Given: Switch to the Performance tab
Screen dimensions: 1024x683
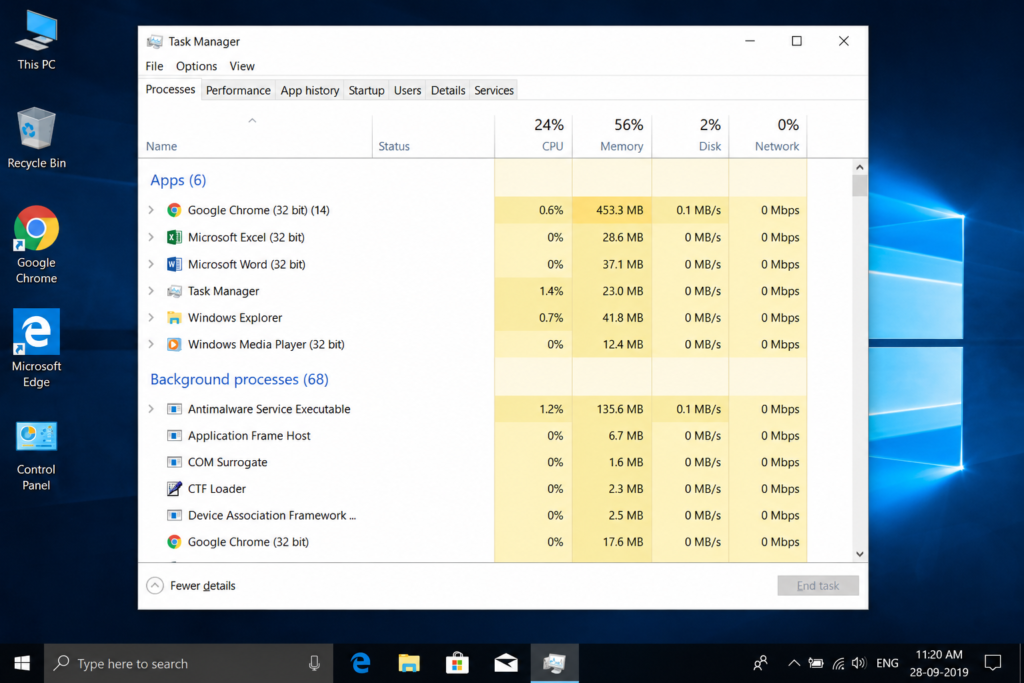Looking at the screenshot, I should [238, 90].
